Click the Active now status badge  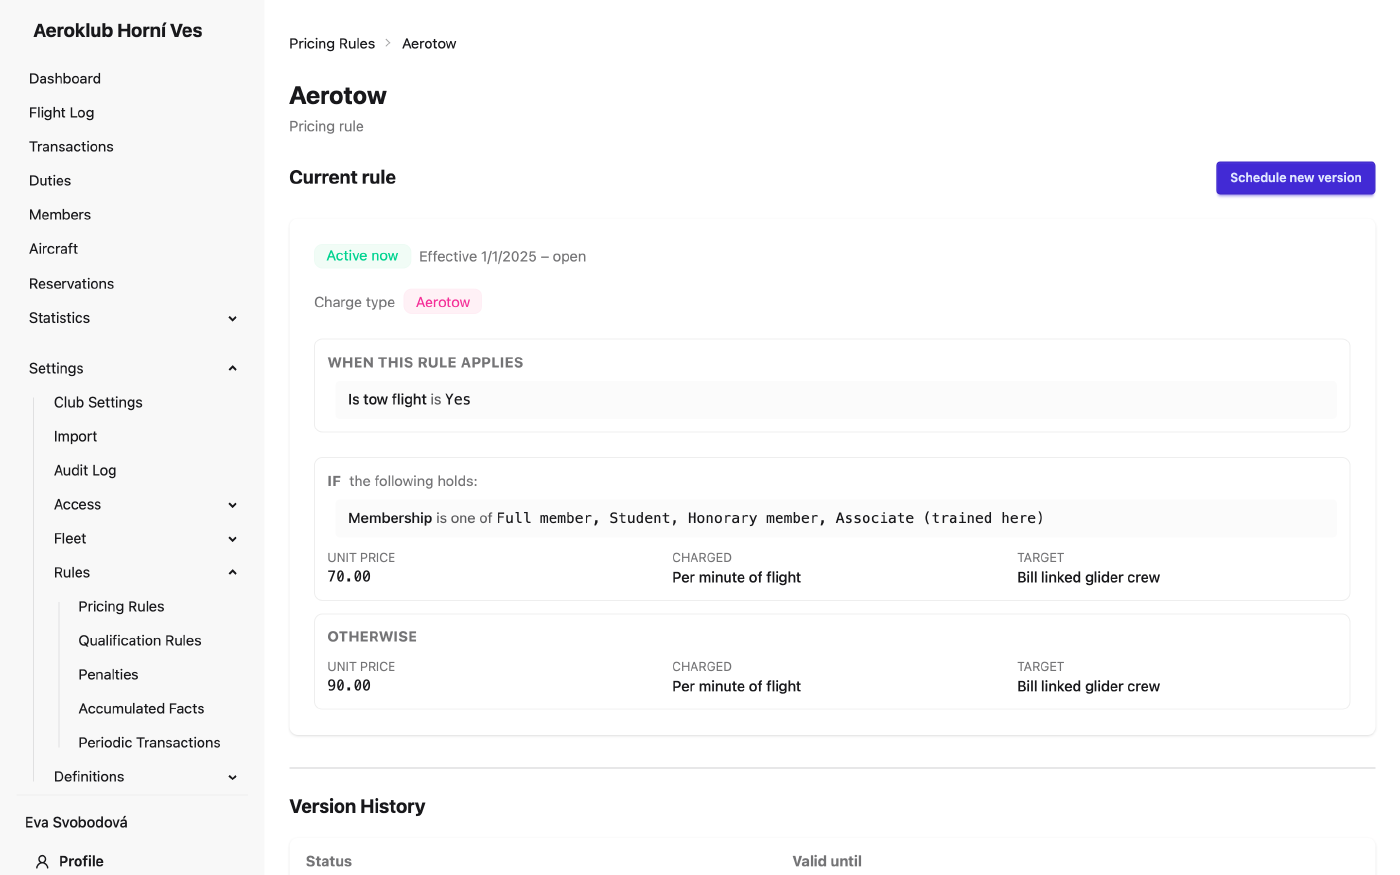(362, 256)
